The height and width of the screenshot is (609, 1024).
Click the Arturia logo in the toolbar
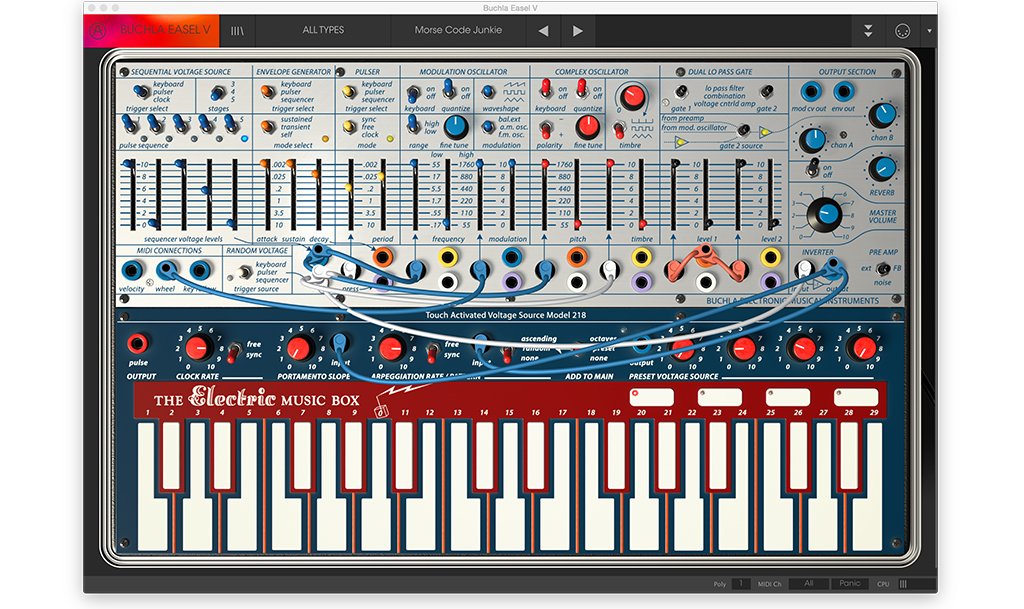pyautogui.click(x=98, y=31)
